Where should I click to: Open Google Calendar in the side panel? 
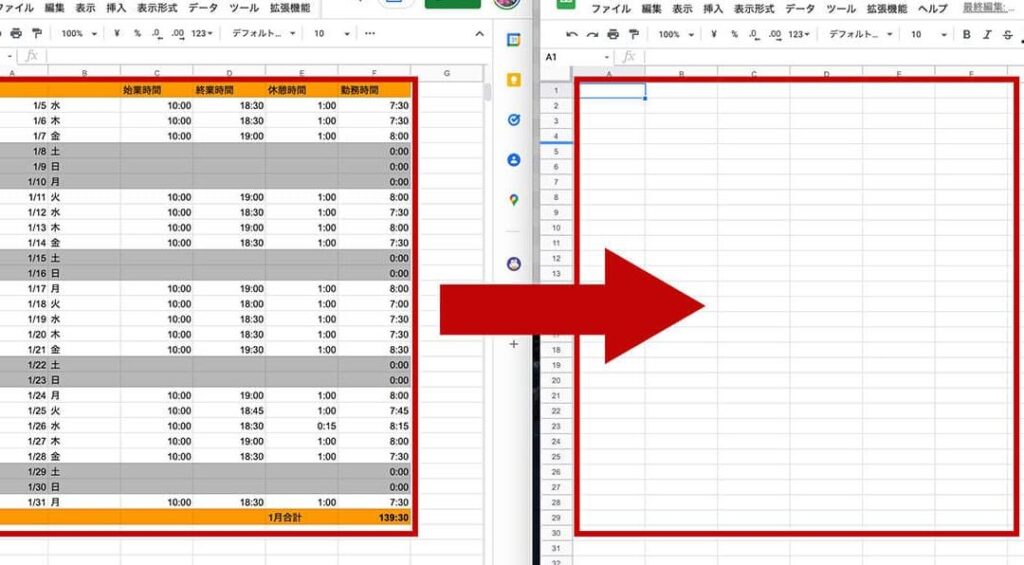(514, 41)
